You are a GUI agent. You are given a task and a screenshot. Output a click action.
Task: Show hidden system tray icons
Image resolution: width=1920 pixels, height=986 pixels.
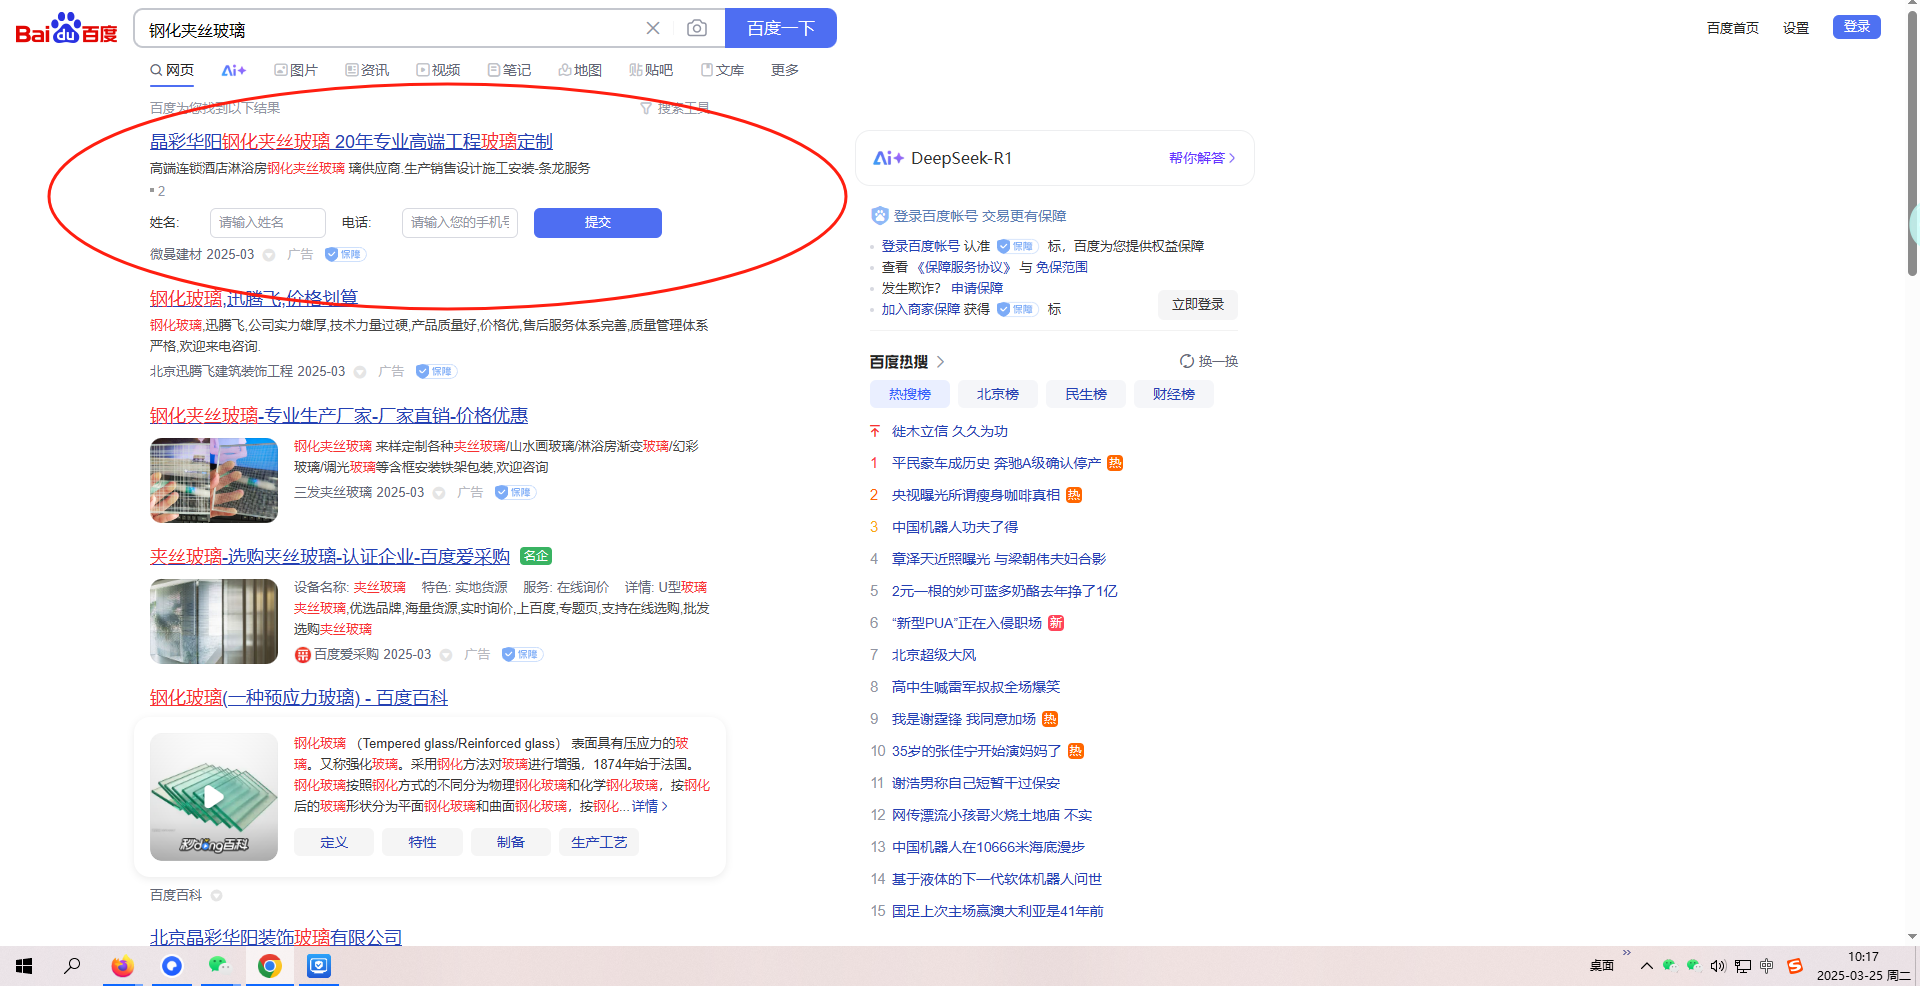pyautogui.click(x=1646, y=966)
